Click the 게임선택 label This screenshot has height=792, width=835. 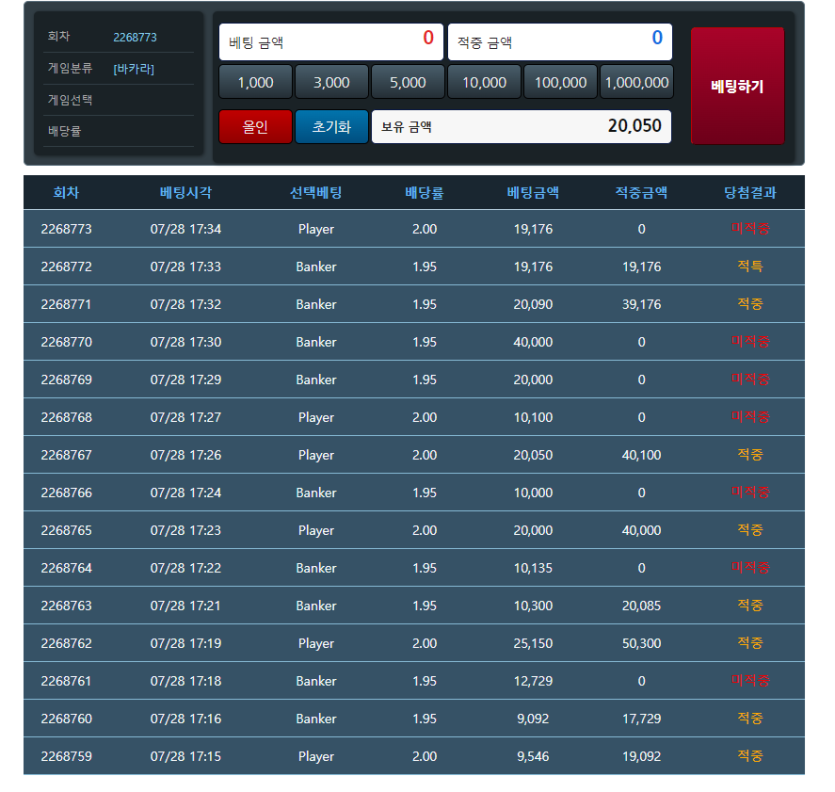[x=70, y=100]
